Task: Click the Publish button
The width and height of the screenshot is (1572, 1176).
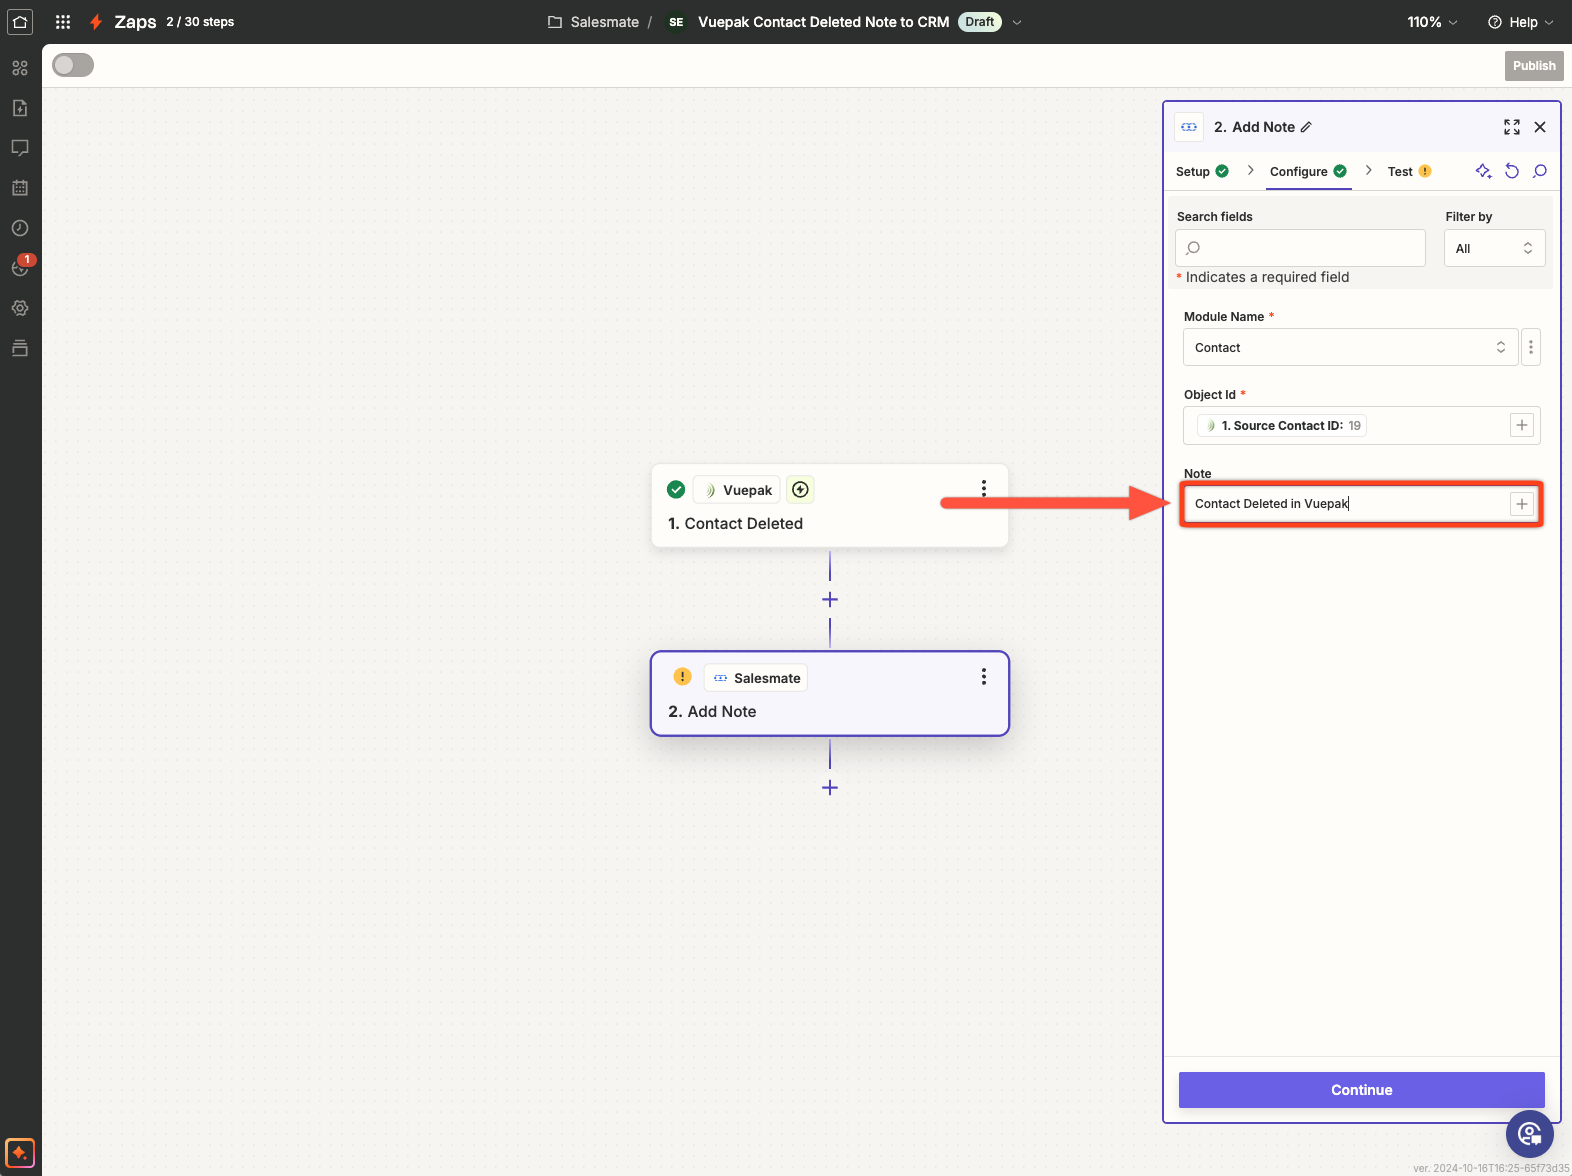Action: pyautogui.click(x=1533, y=66)
